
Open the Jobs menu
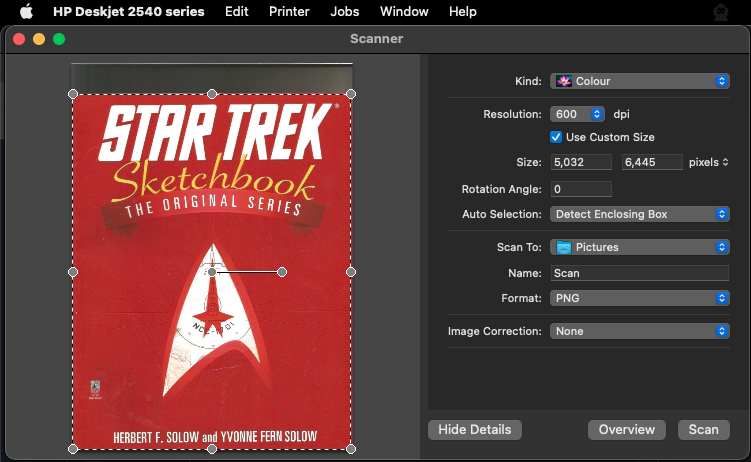click(344, 11)
